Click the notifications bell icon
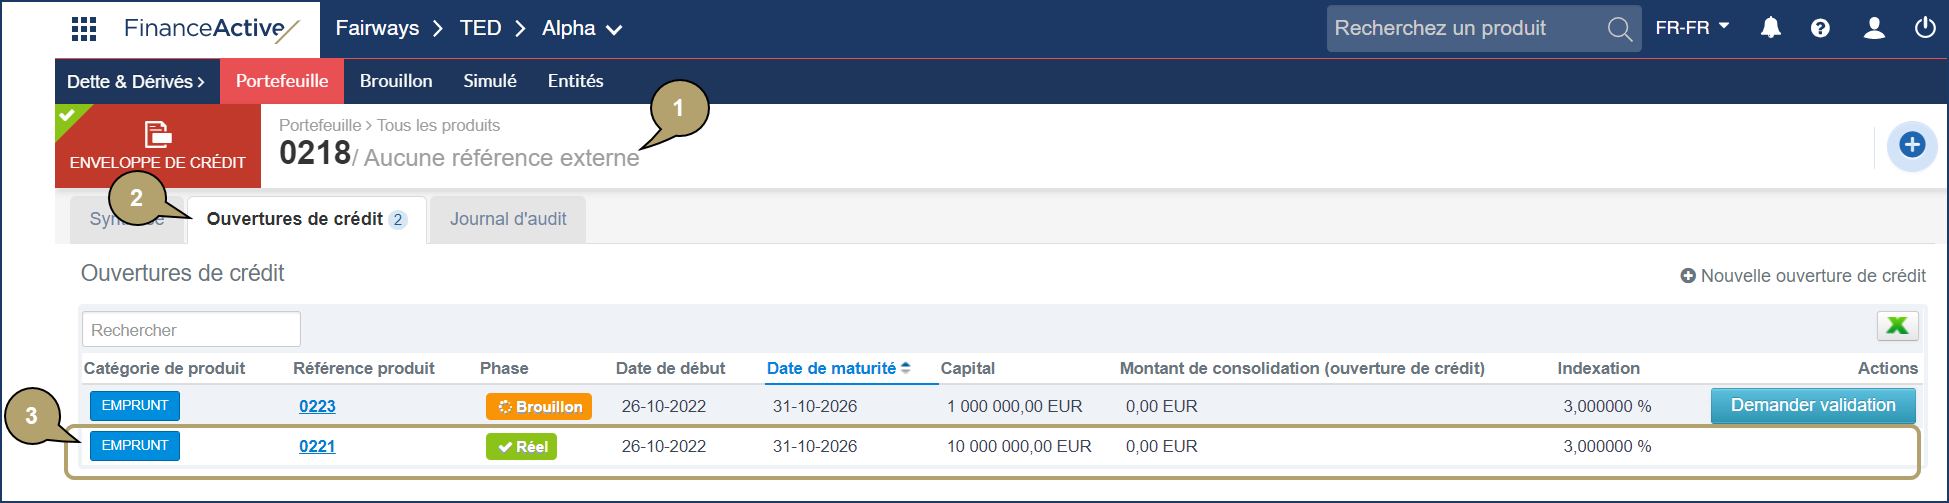The height and width of the screenshot is (503, 1949). 1770,28
